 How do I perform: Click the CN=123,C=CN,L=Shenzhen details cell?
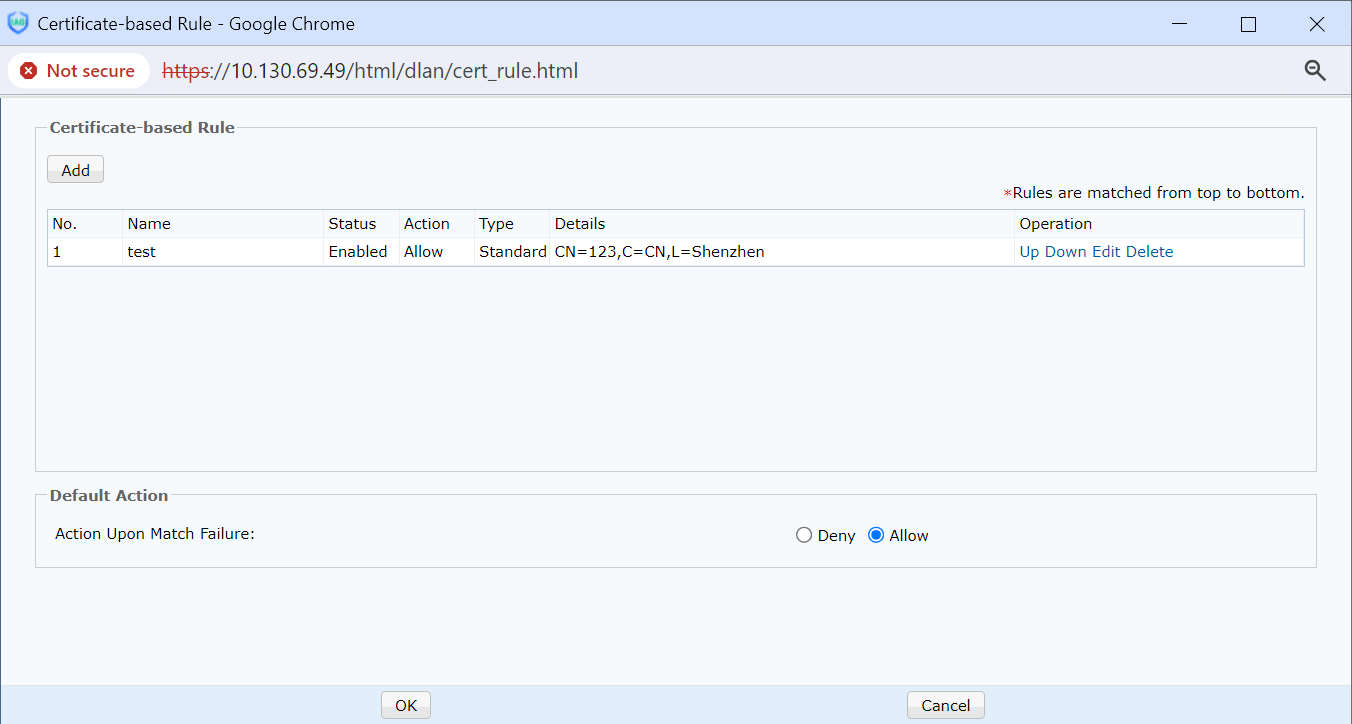659,252
